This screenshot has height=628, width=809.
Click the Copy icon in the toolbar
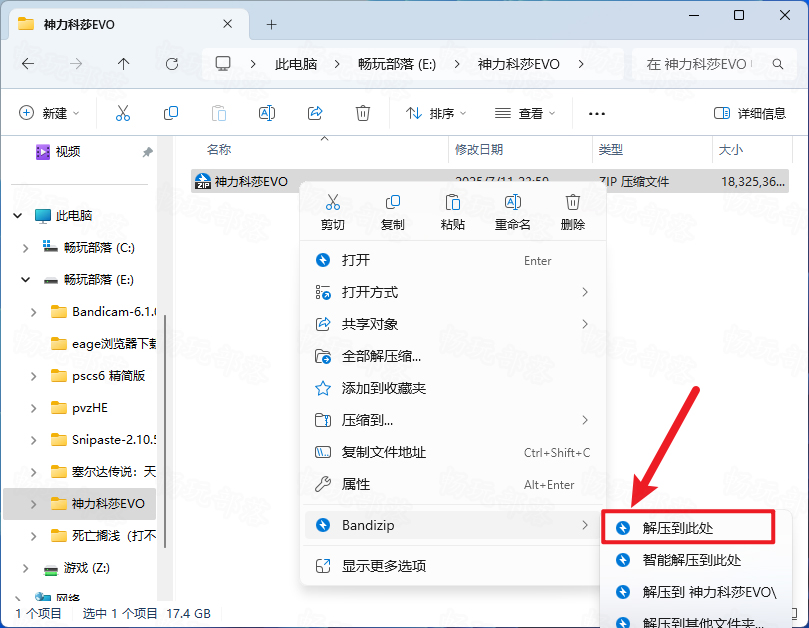171,113
